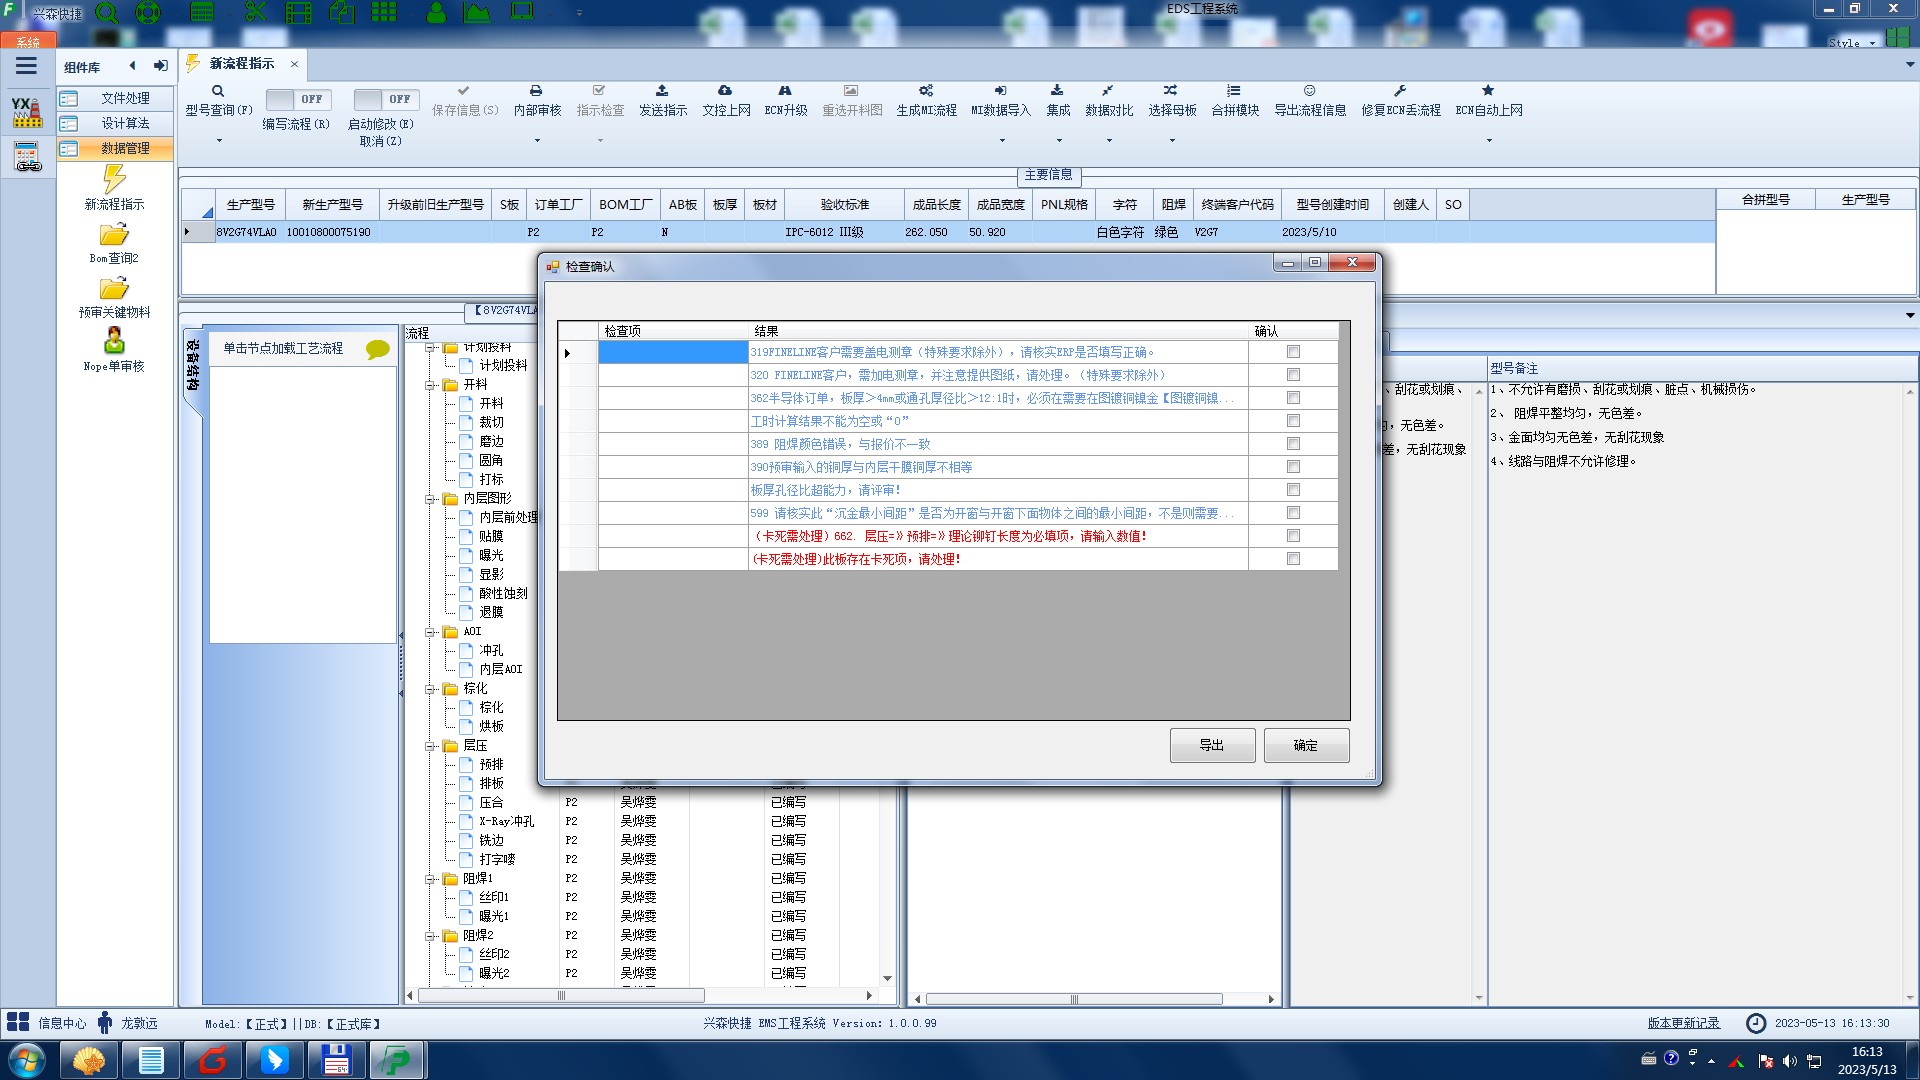Click the 型号查询 search icon
Image resolution: width=1920 pixels, height=1080 pixels.
click(x=218, y=91)
